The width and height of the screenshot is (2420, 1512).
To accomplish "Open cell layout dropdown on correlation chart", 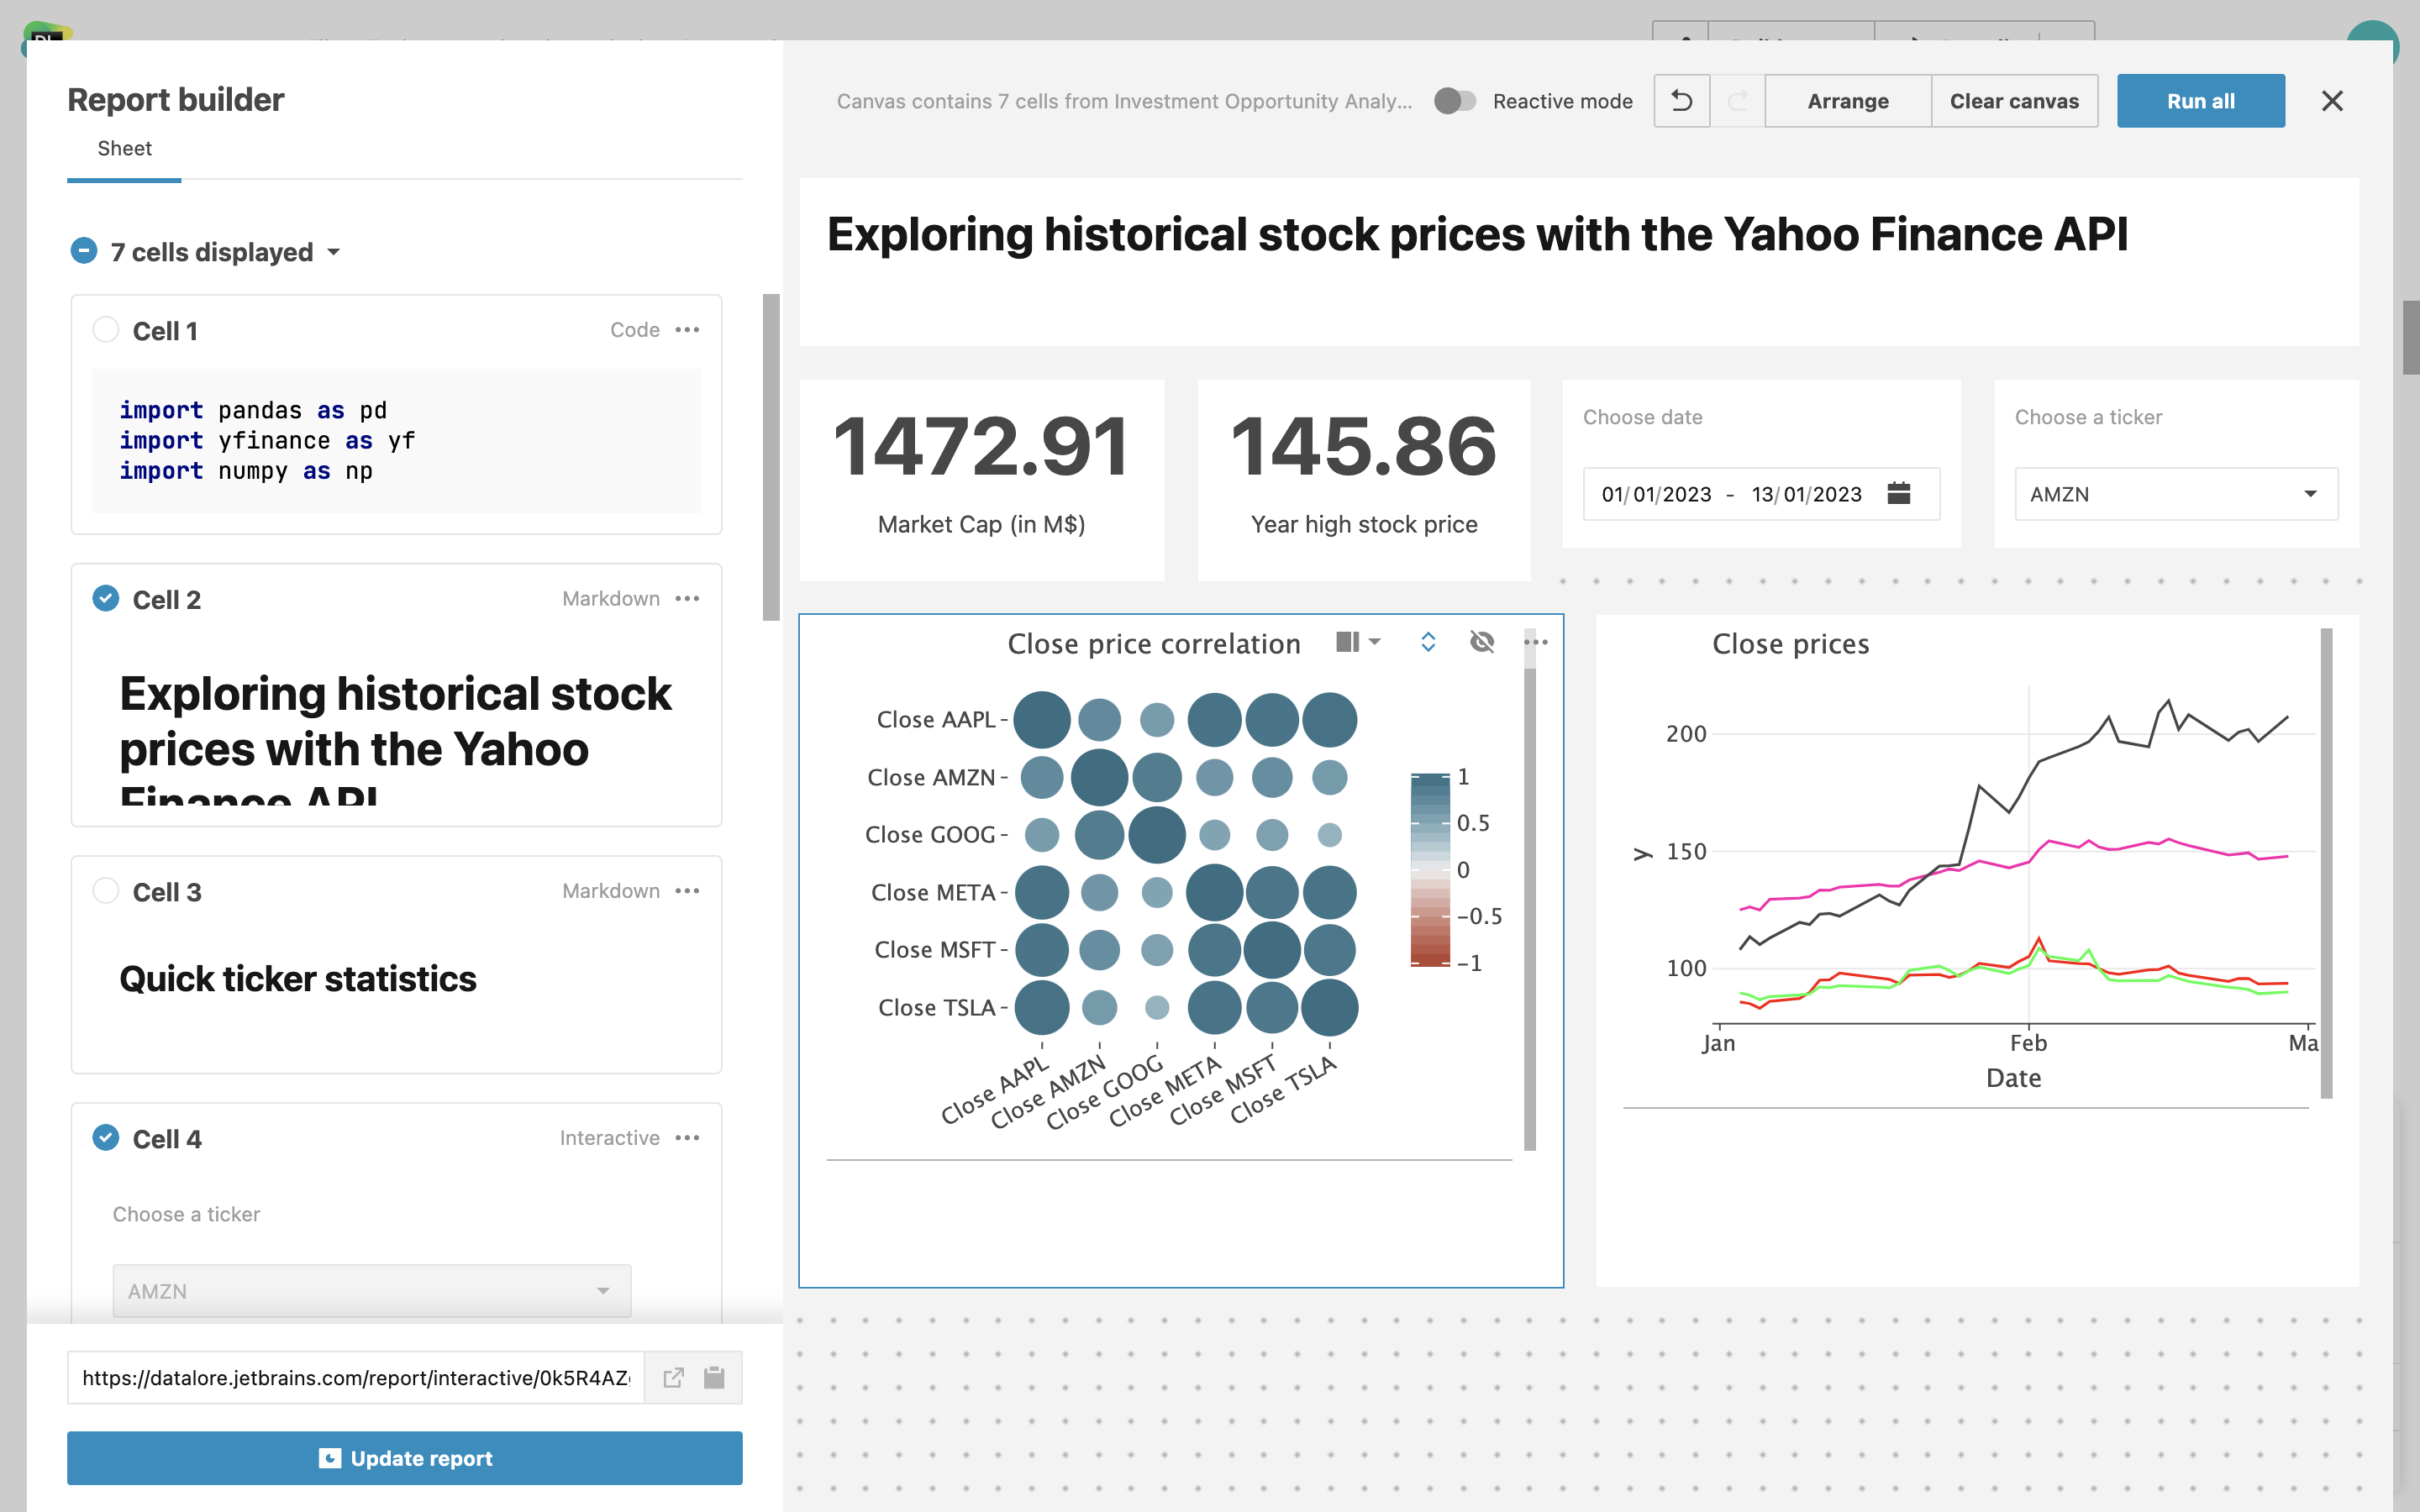I will 1357,642.
